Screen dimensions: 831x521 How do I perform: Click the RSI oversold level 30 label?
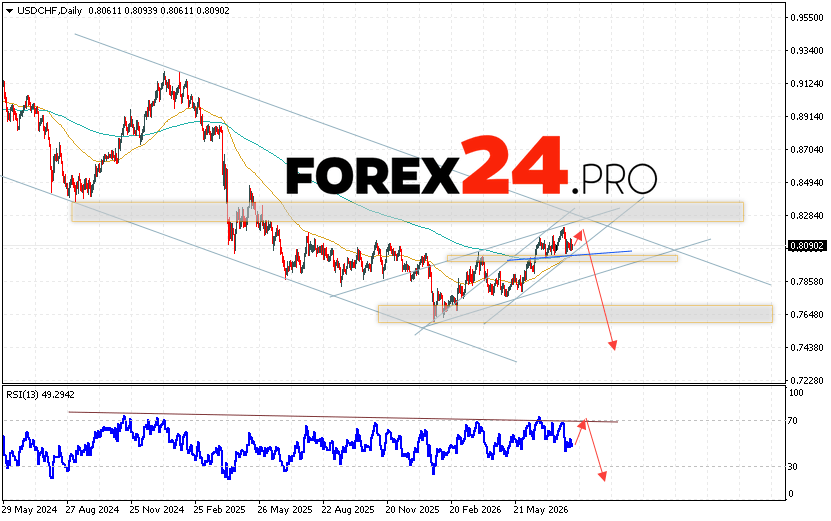click(793, 467)
